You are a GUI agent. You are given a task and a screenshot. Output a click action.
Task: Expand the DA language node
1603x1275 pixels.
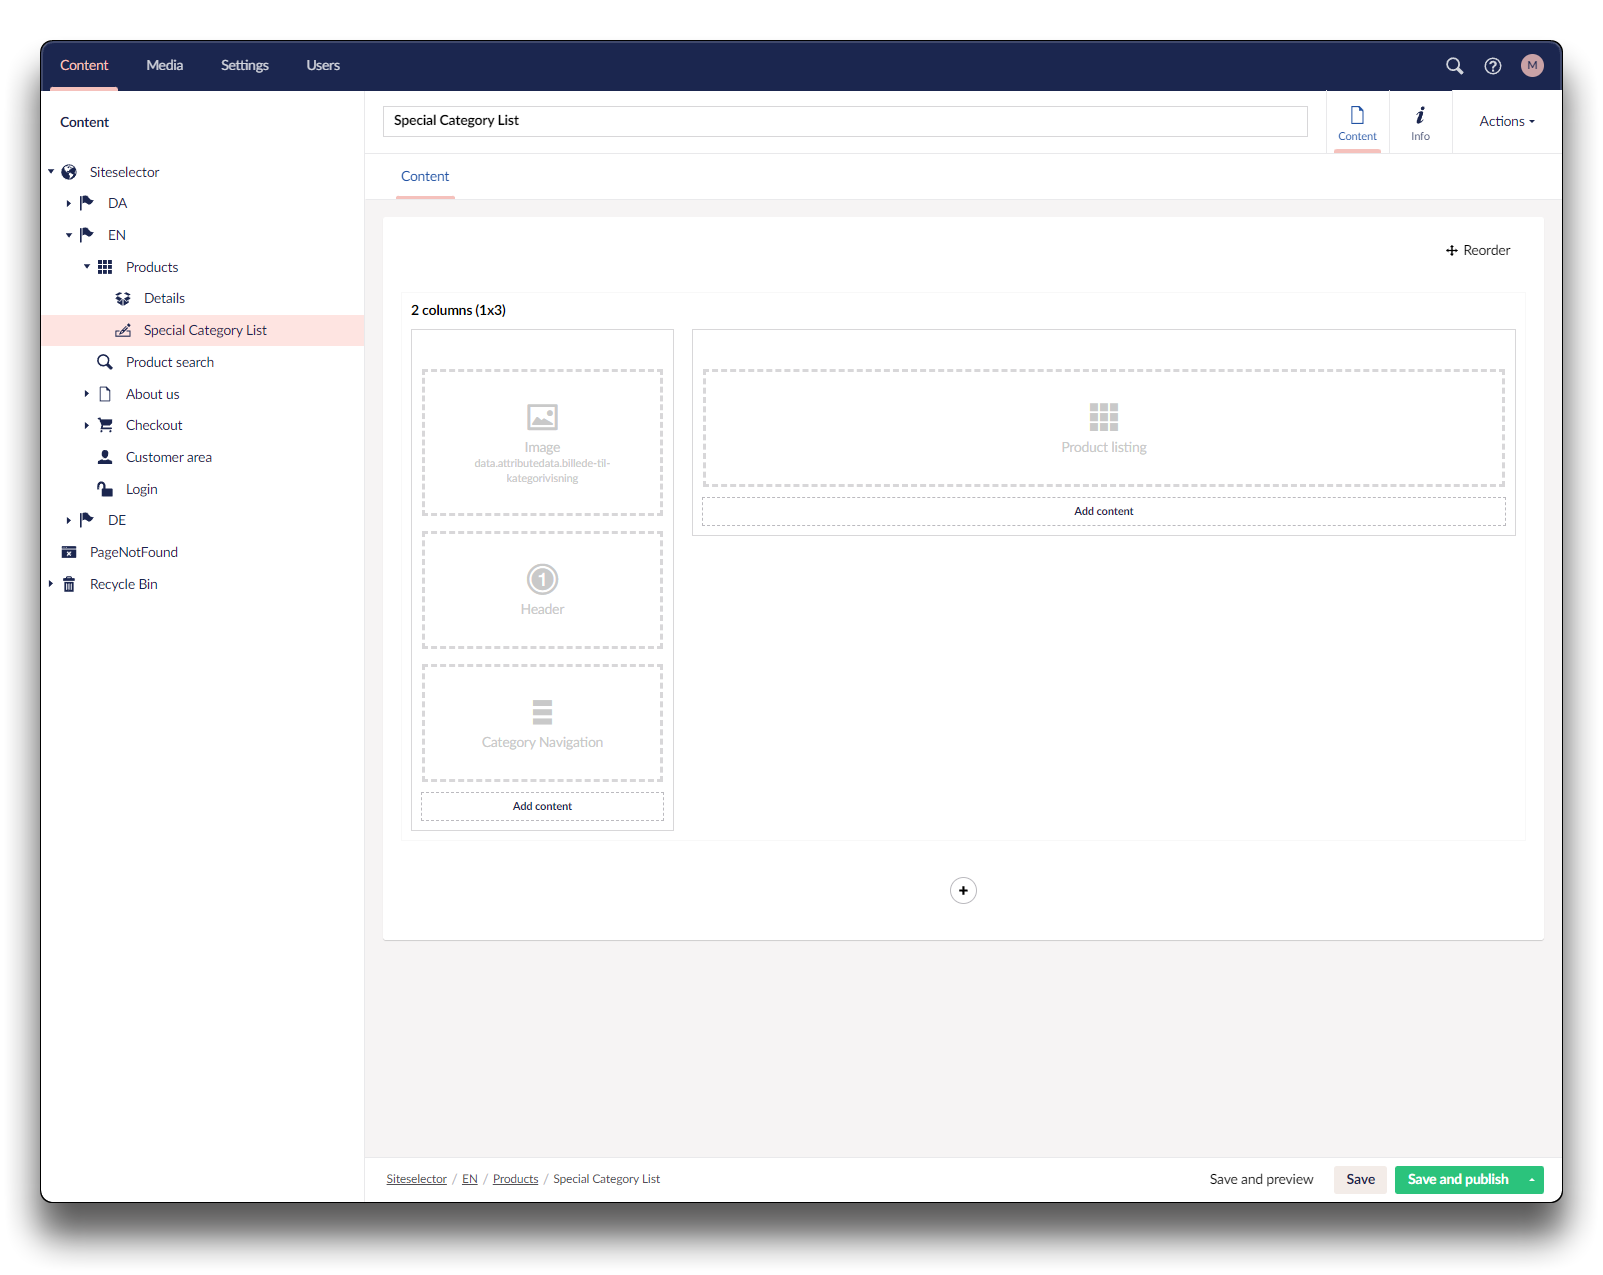[68, 204]
